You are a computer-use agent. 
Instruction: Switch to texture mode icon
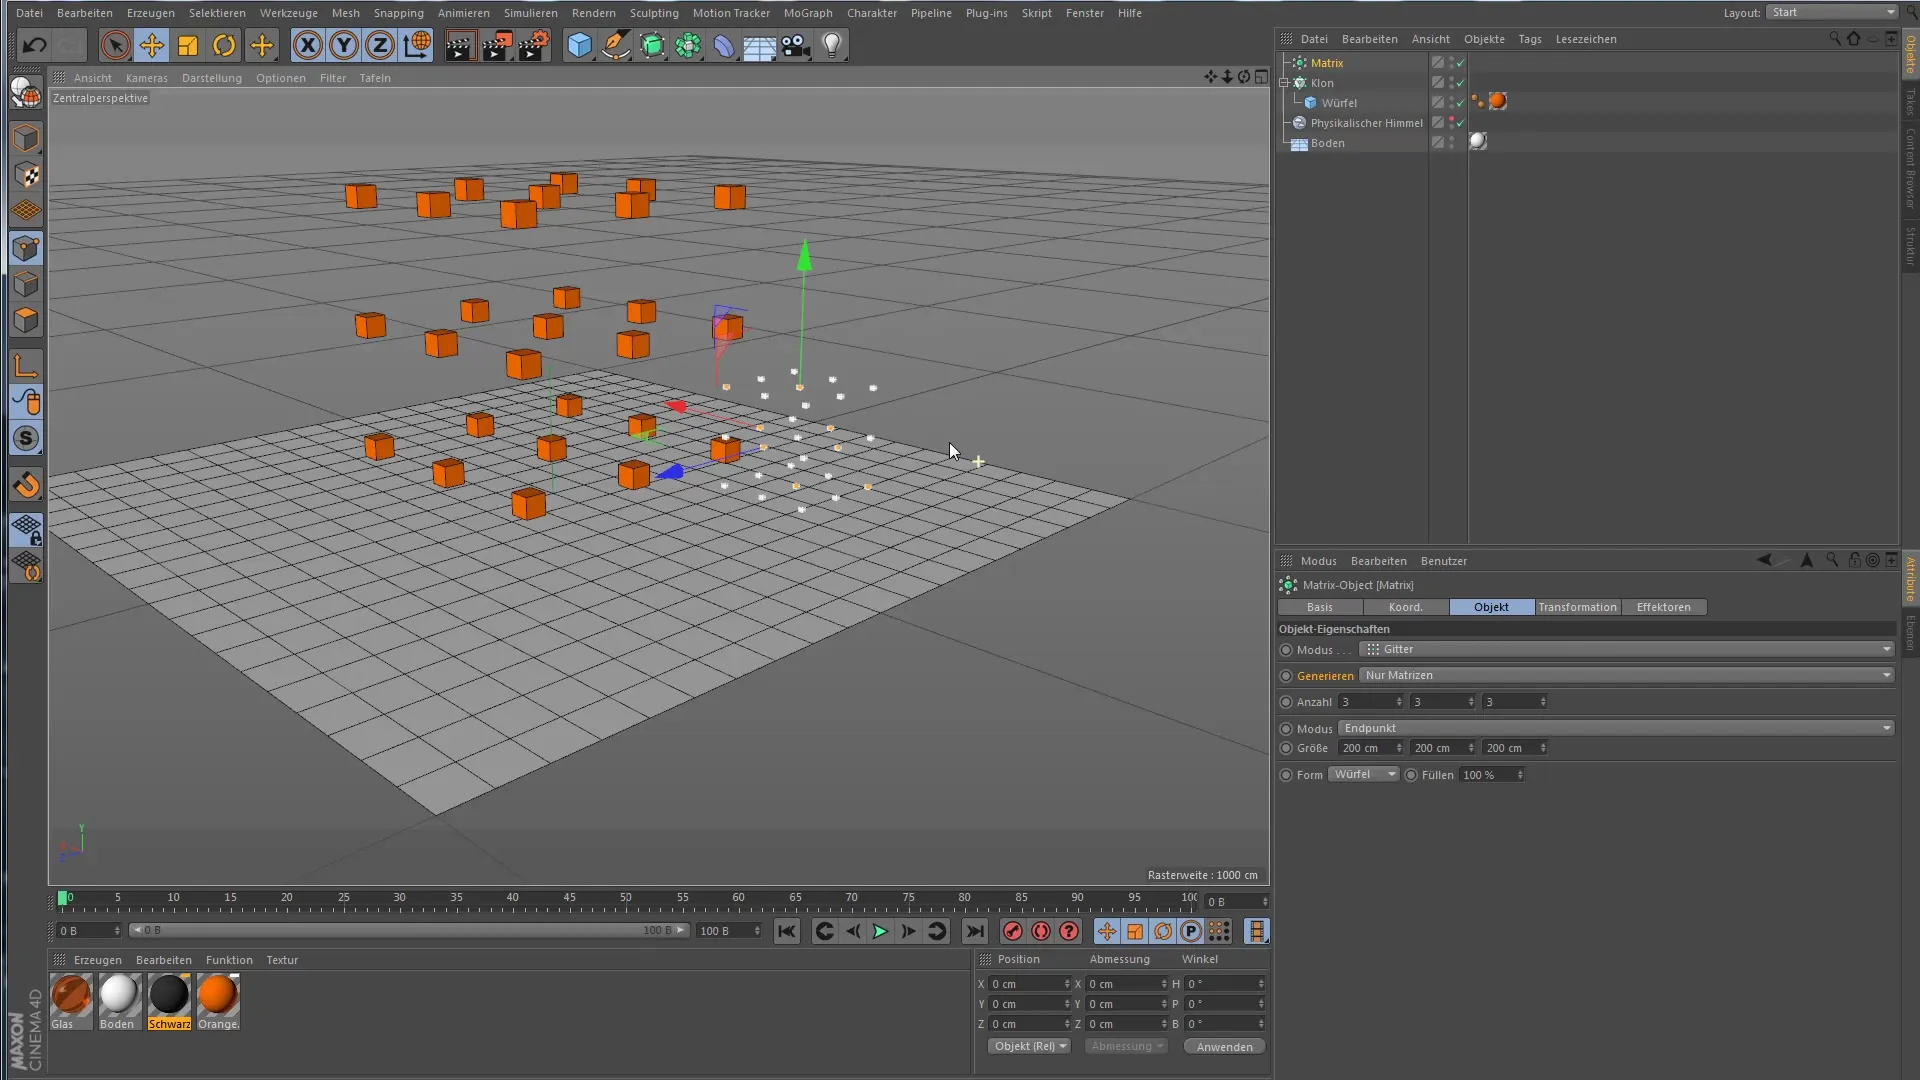[x=26, y=175]
